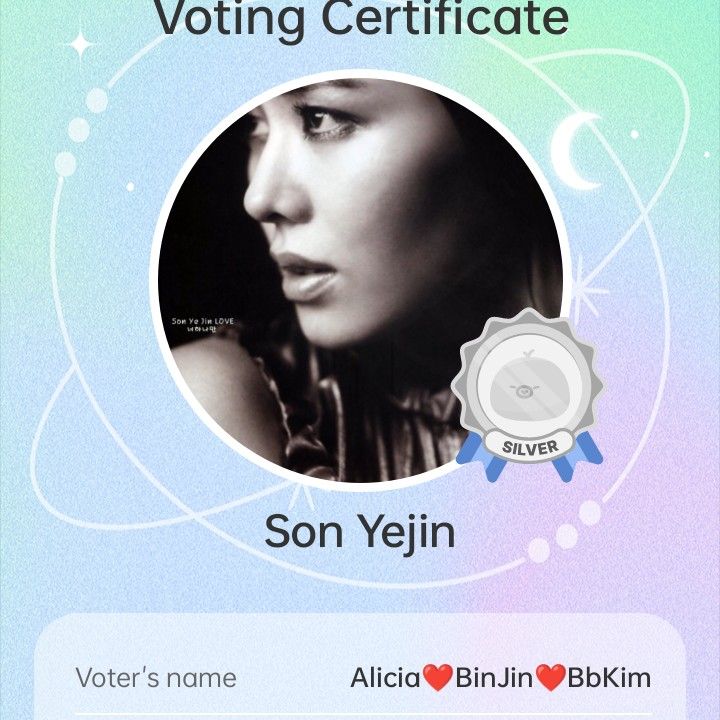The image size is (720, 720).
Task: Select the voter name Alicia BinJin BbKim
Action: (x=500, y=678)
